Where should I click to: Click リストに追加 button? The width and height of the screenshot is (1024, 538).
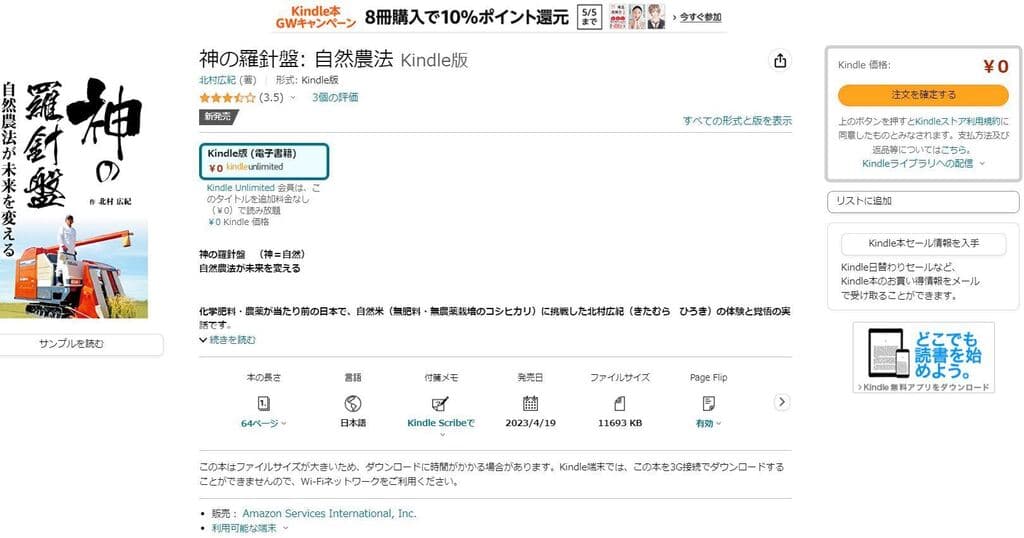923,201
